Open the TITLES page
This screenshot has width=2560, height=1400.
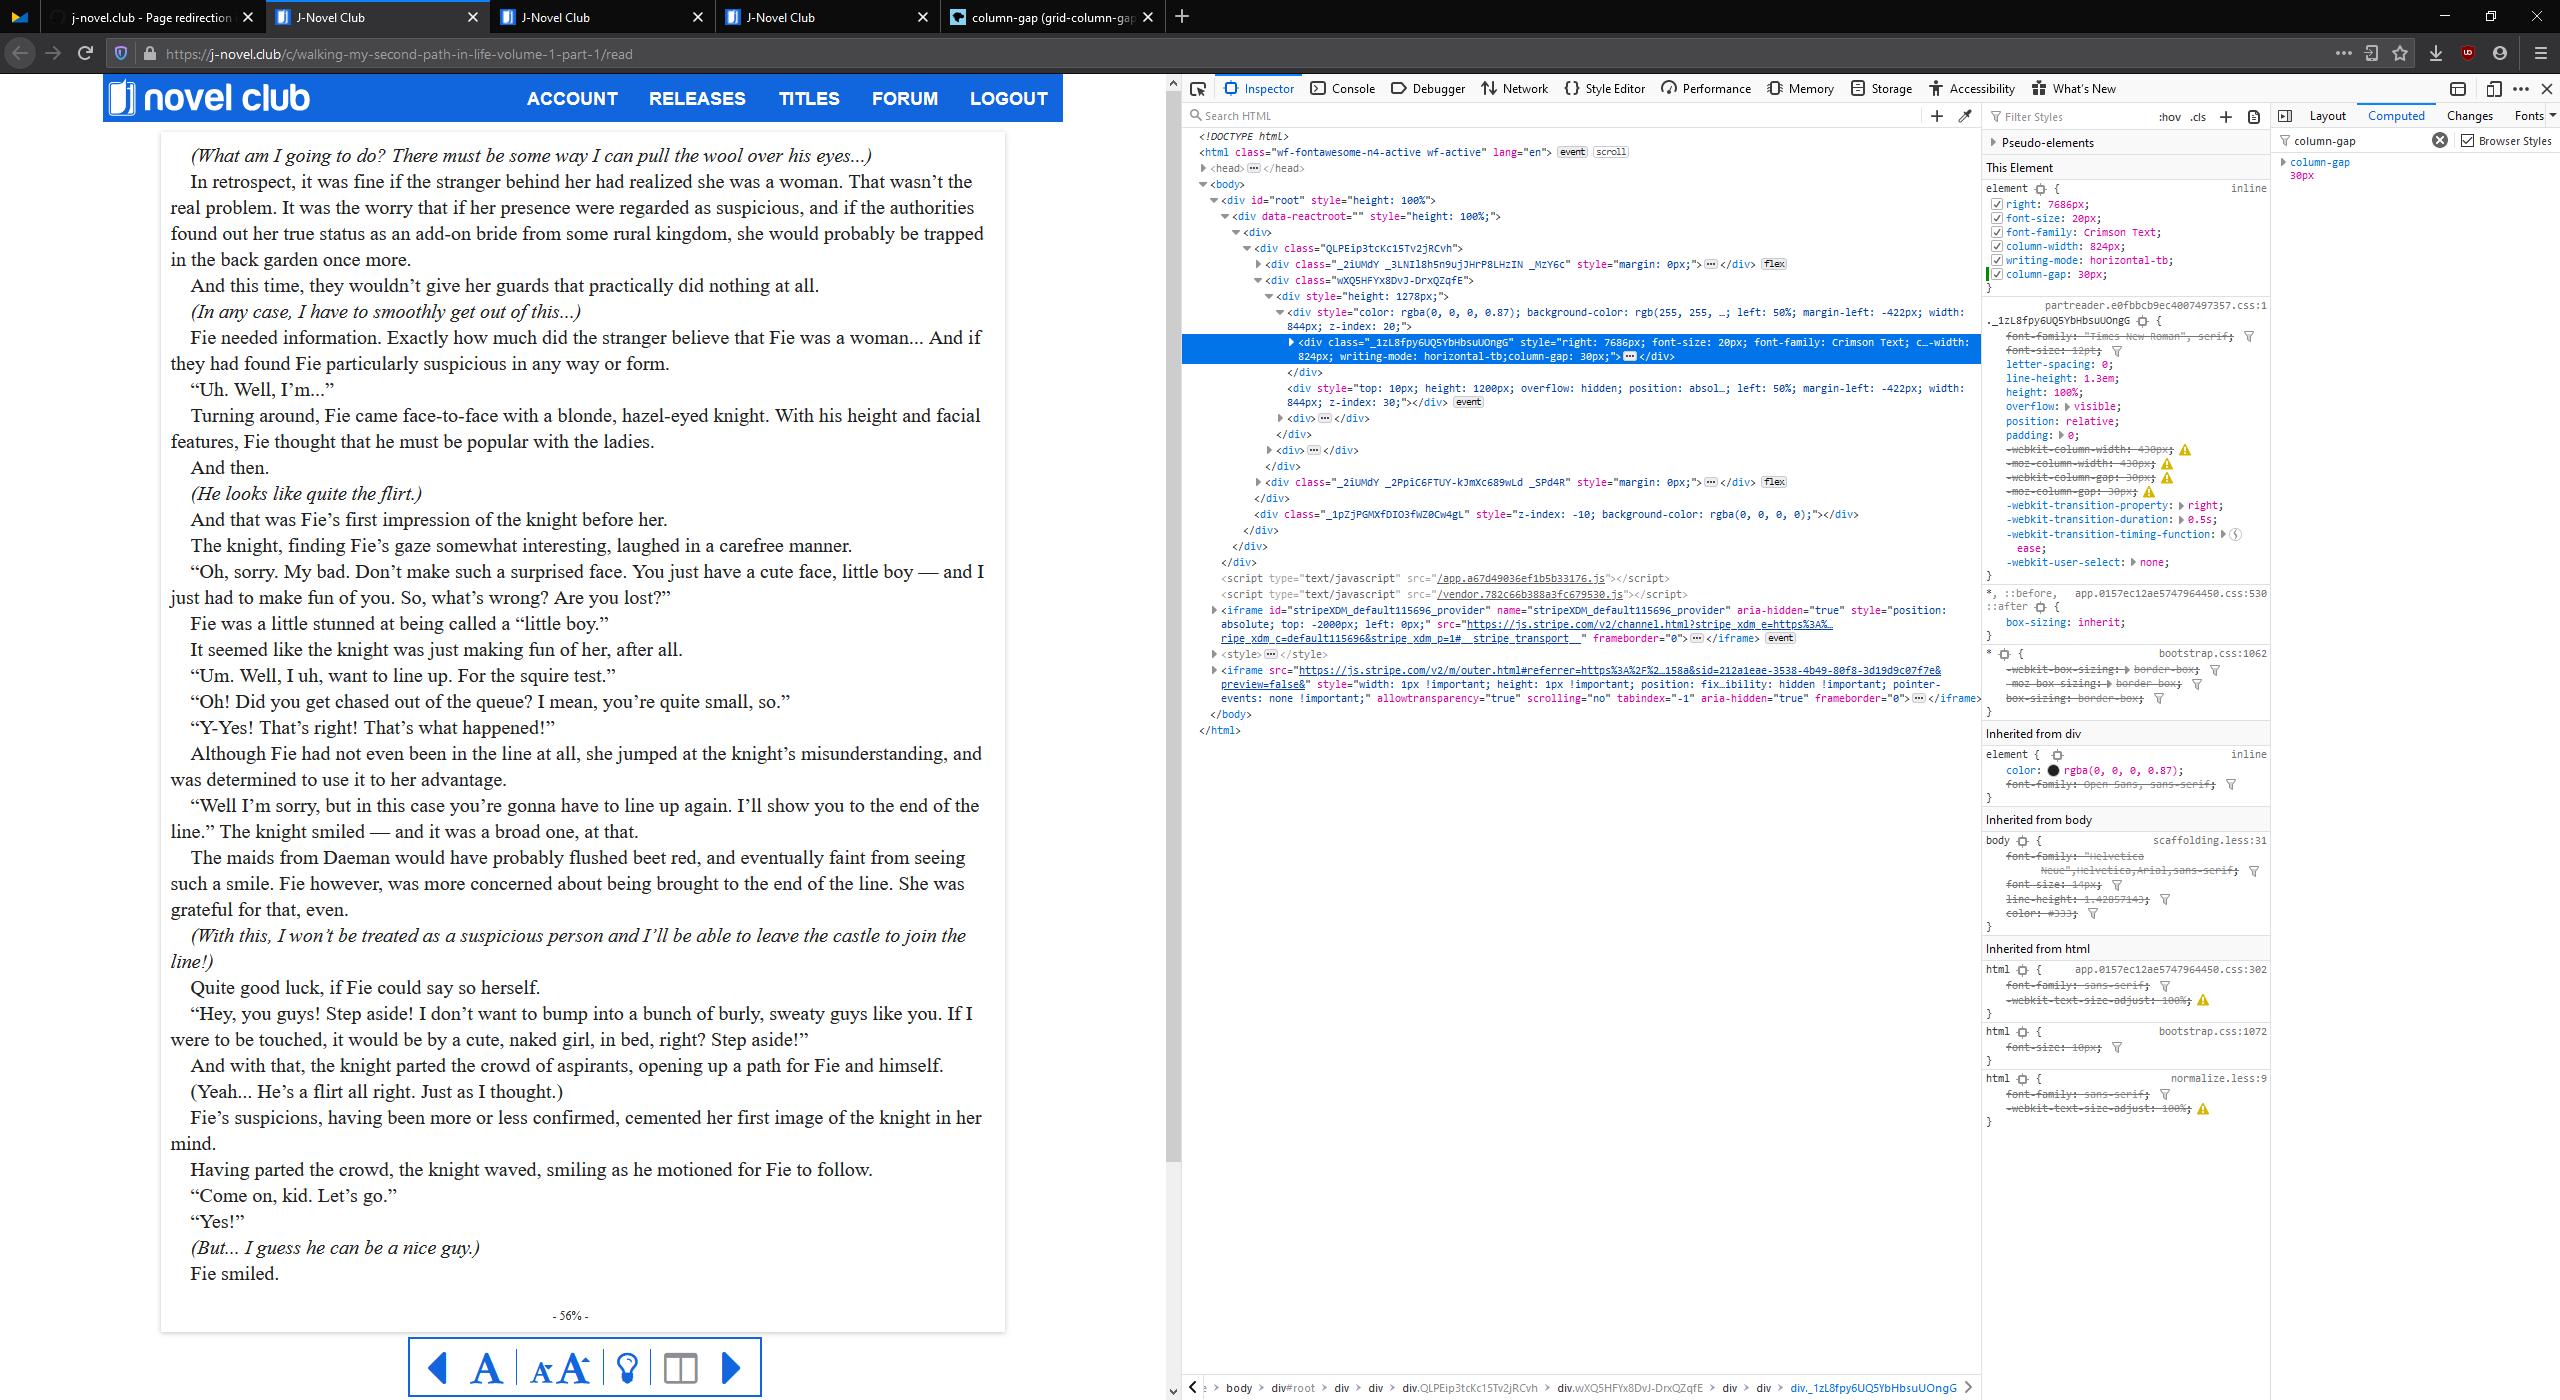coord(809,99)
